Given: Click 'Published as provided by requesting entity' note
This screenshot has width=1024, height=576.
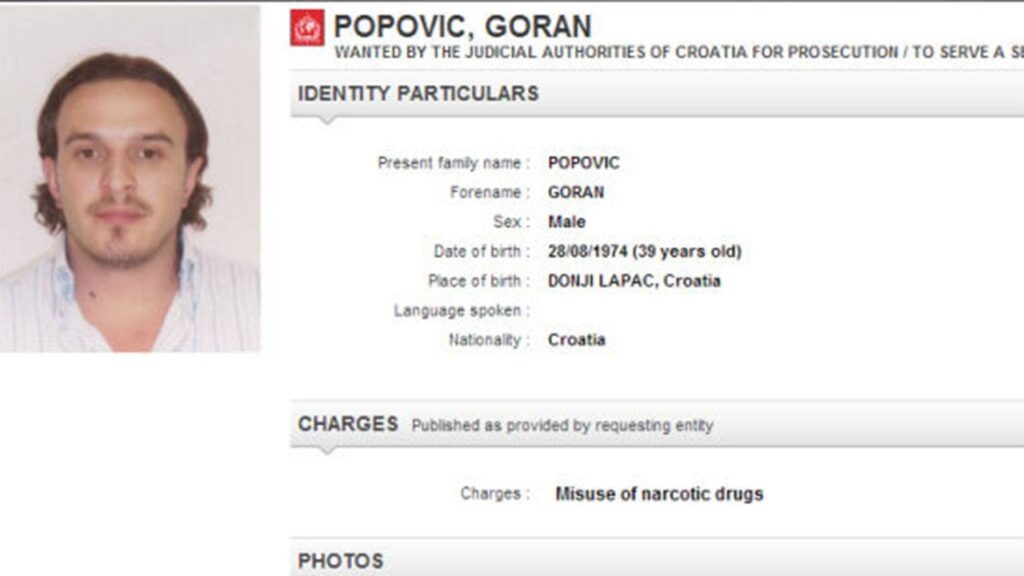Looking at the screenshot, I should click(562, 426).
